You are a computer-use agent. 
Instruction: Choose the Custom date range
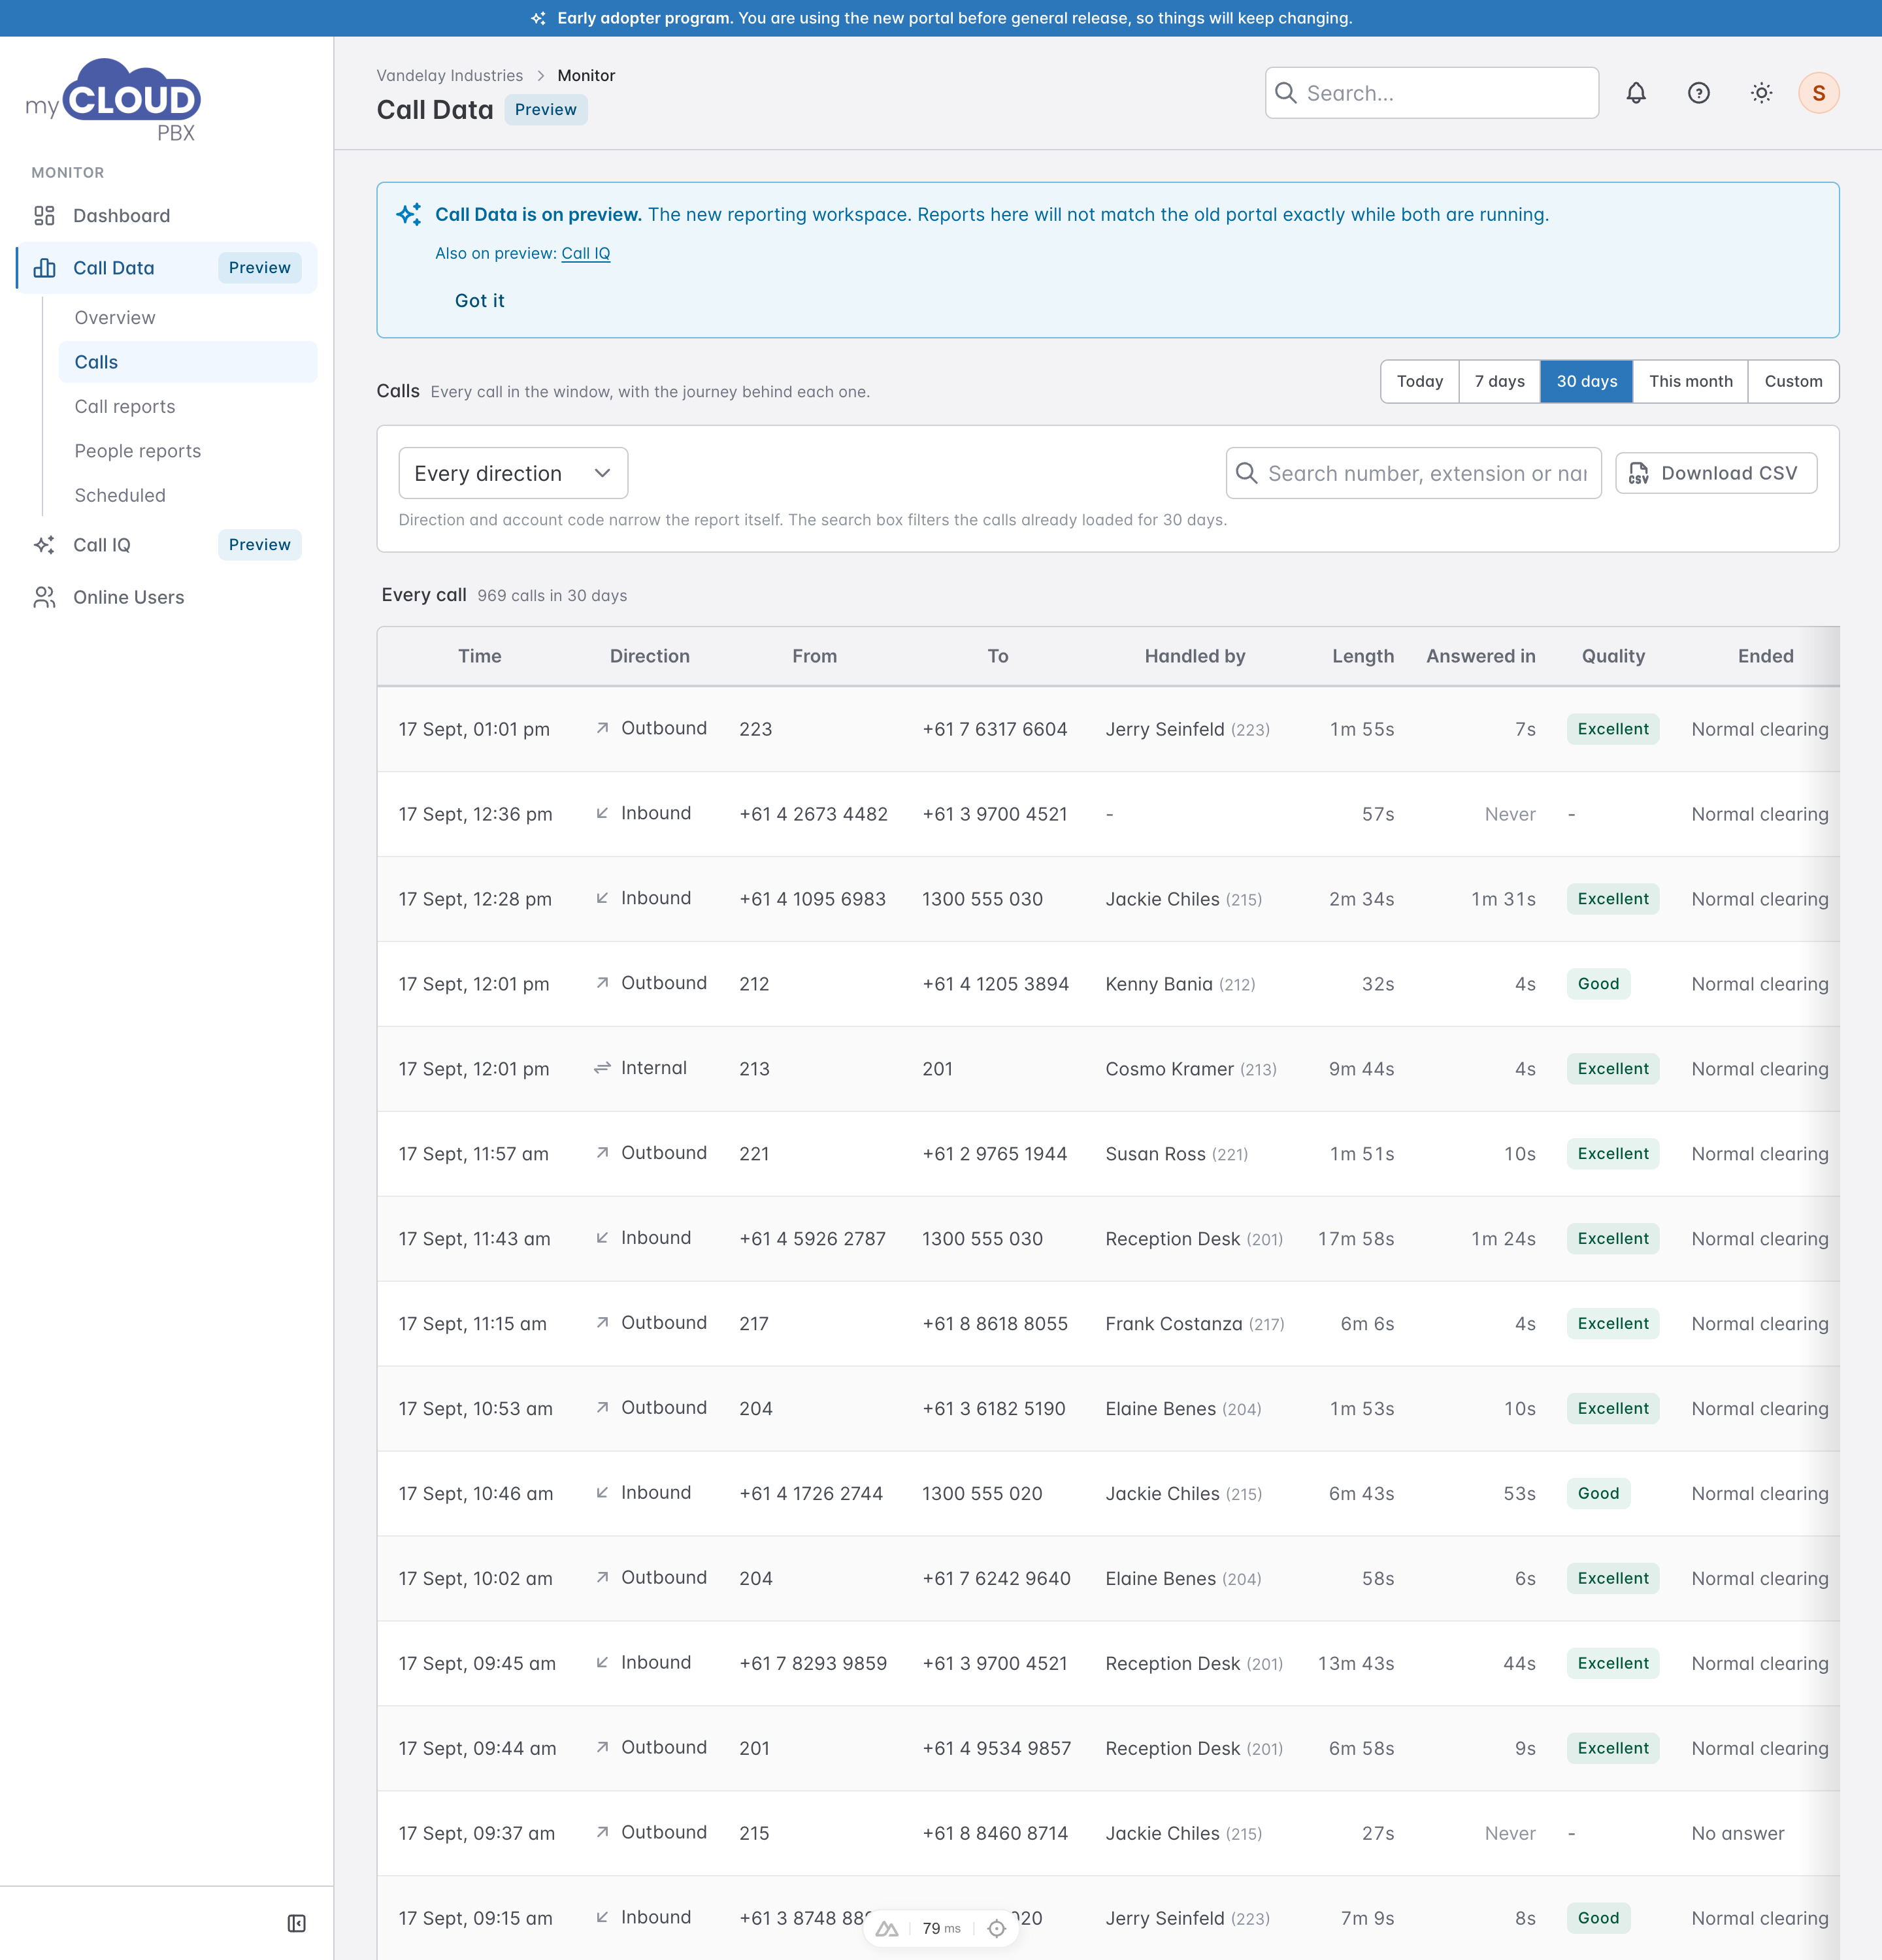pos(1794,381)
